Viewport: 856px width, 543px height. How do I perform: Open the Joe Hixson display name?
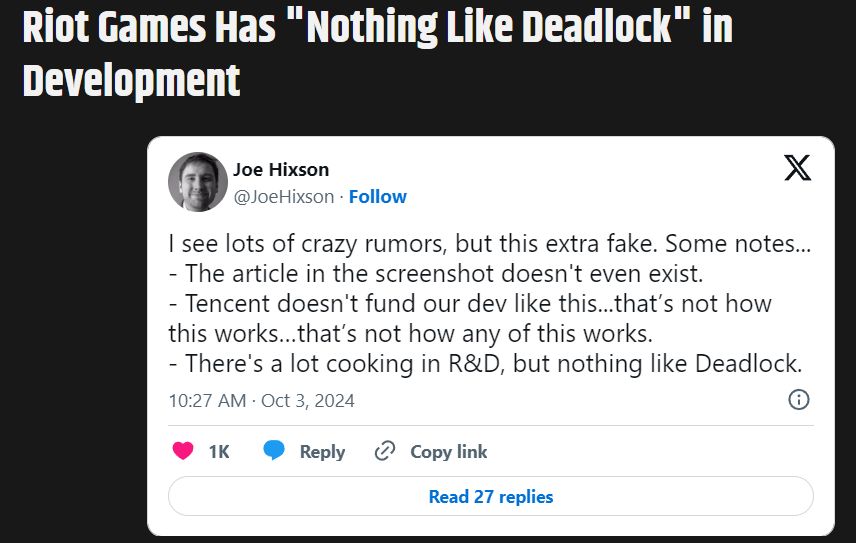point(281,169)
